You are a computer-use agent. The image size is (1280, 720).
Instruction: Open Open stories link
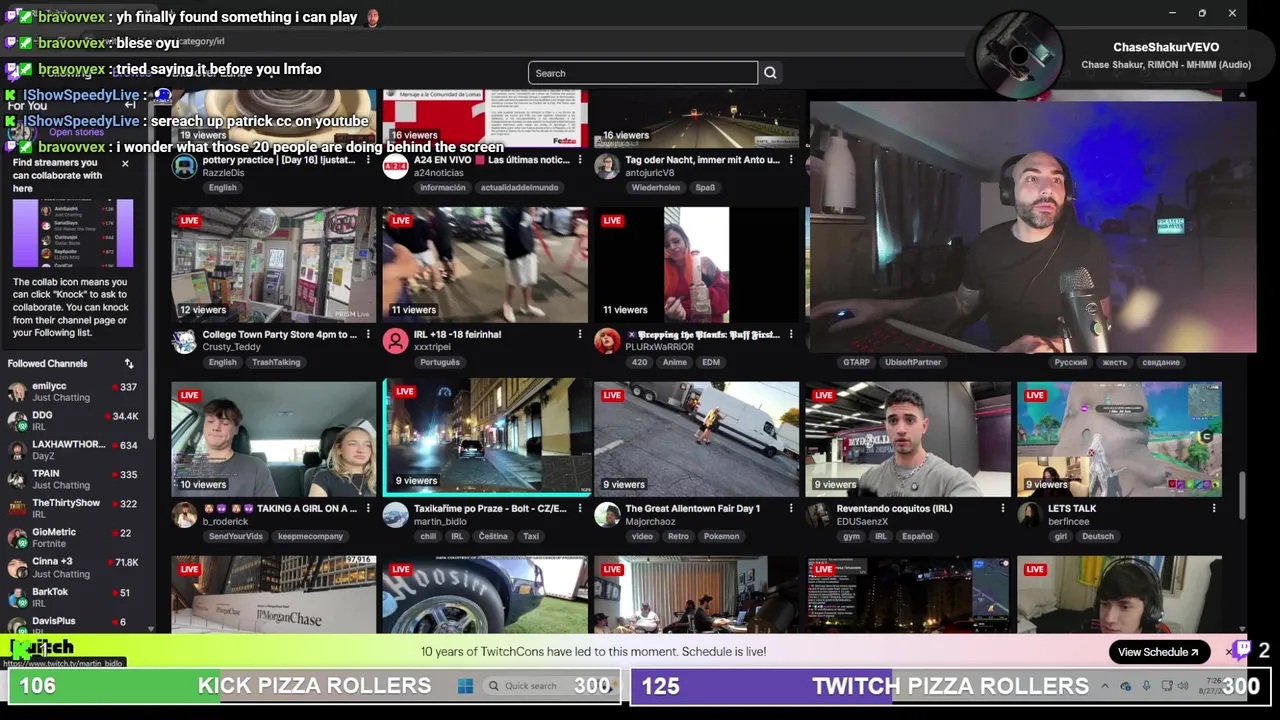point(76,132)
